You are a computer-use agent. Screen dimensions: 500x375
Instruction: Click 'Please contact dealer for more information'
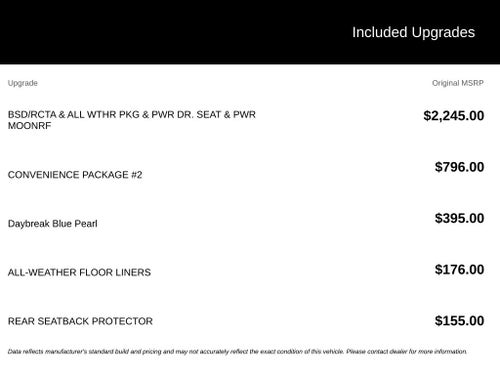[x=406, y=351]
